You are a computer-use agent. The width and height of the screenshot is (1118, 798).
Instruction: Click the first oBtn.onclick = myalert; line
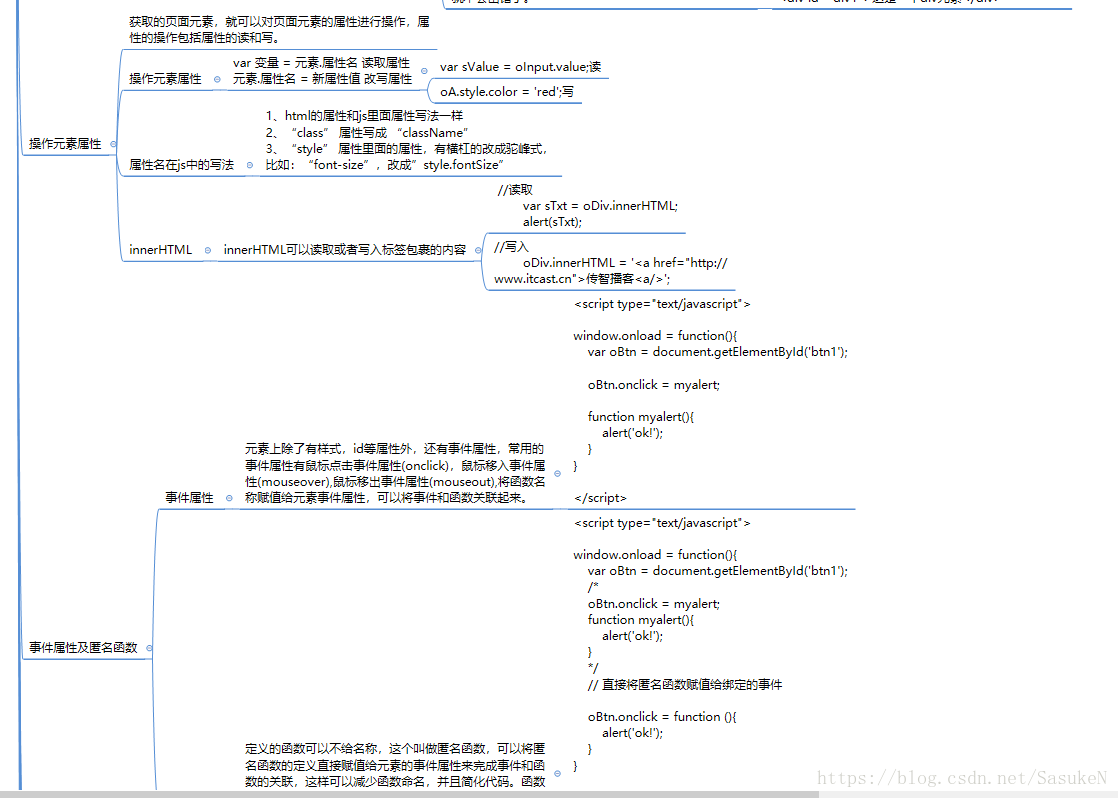coord(654,384)
